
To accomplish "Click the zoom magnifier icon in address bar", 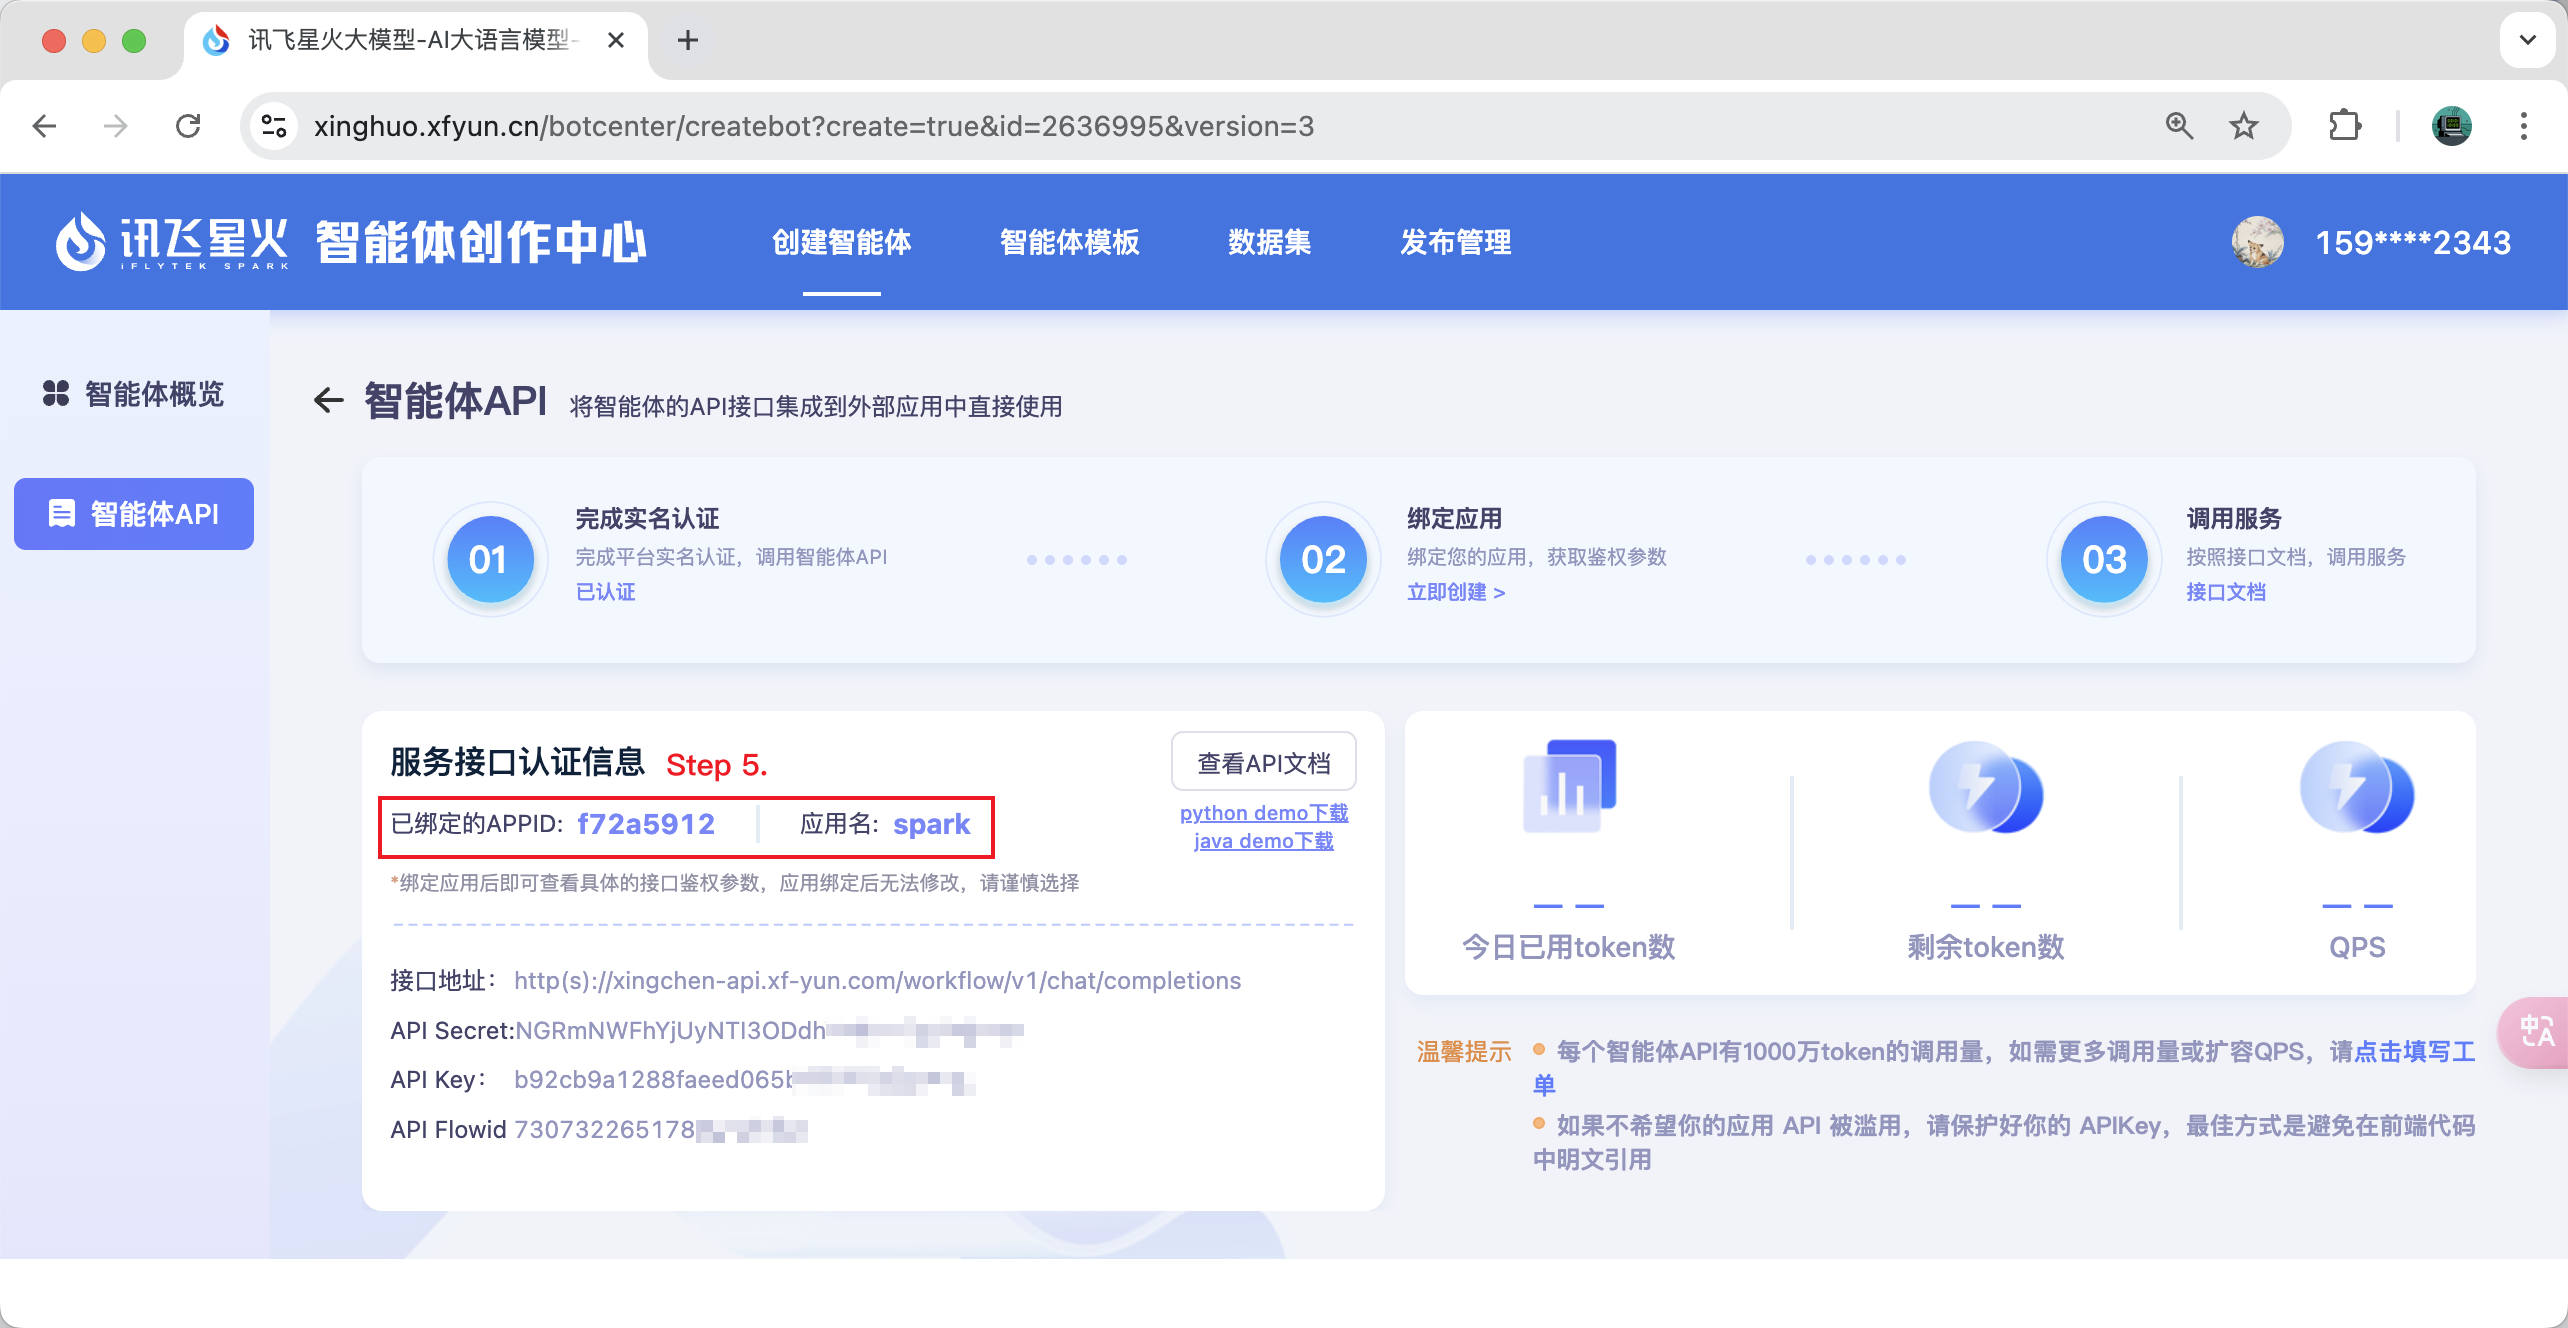I will coord(2179,126).
